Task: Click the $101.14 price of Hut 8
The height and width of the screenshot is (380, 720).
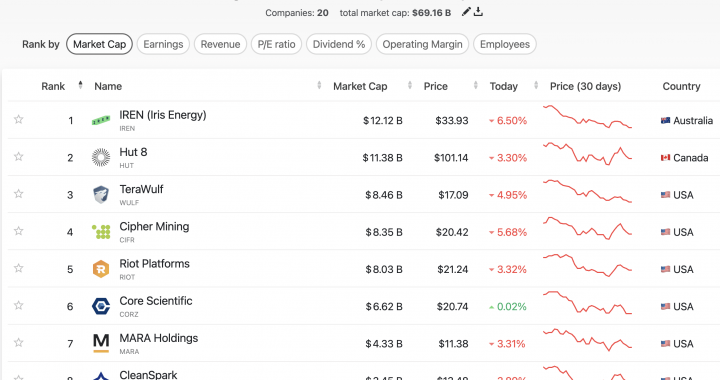Action: tap(451, 158)
